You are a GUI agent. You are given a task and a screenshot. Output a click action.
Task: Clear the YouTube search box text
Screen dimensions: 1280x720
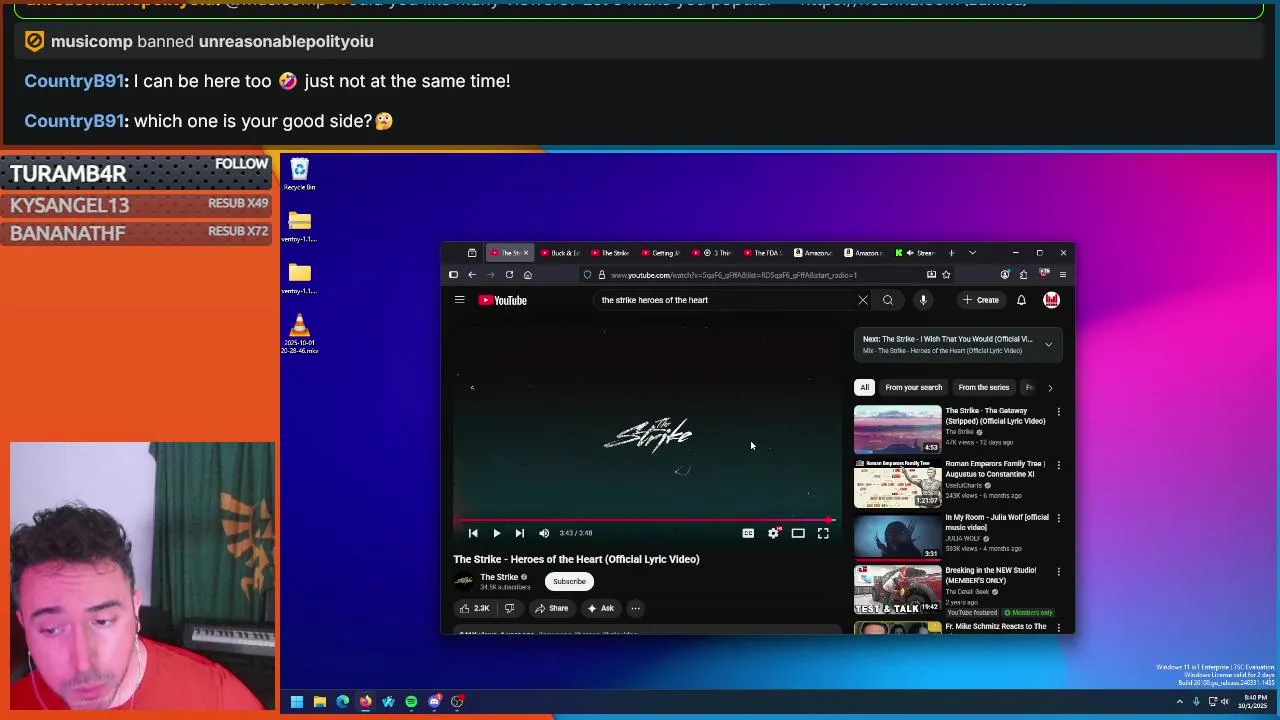click(x=863, y=300)
